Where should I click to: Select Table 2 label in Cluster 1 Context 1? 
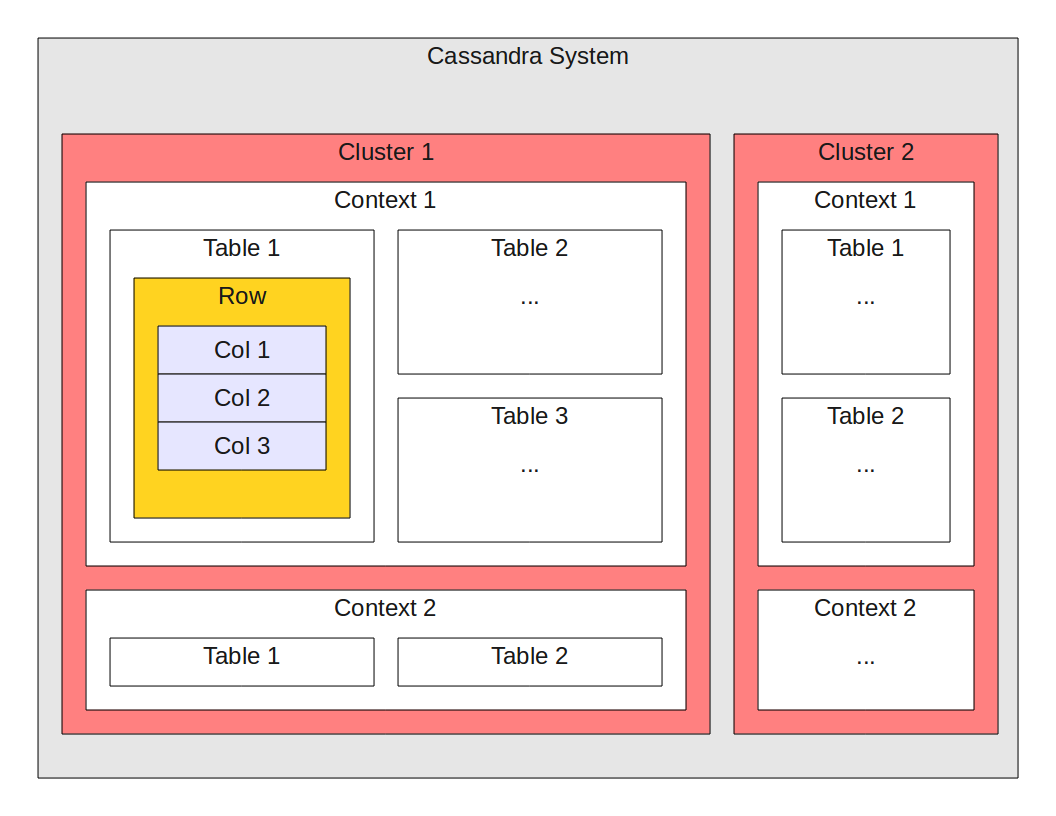[529, 248]
